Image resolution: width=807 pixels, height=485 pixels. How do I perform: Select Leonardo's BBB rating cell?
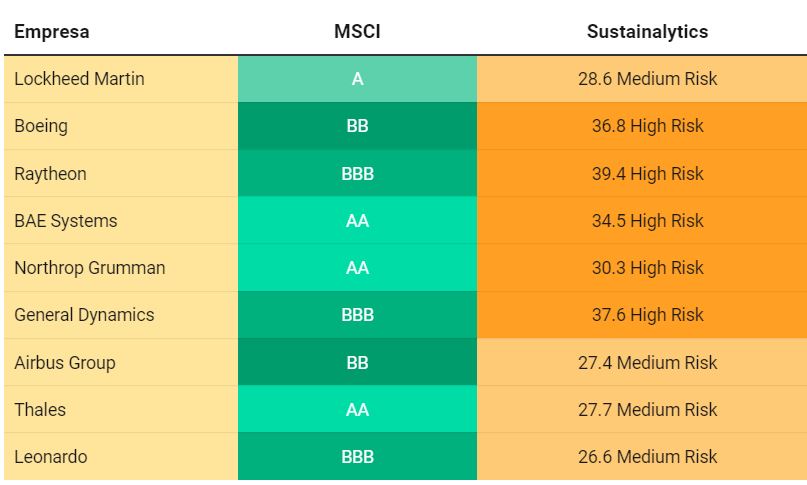[x=357, y=457]
